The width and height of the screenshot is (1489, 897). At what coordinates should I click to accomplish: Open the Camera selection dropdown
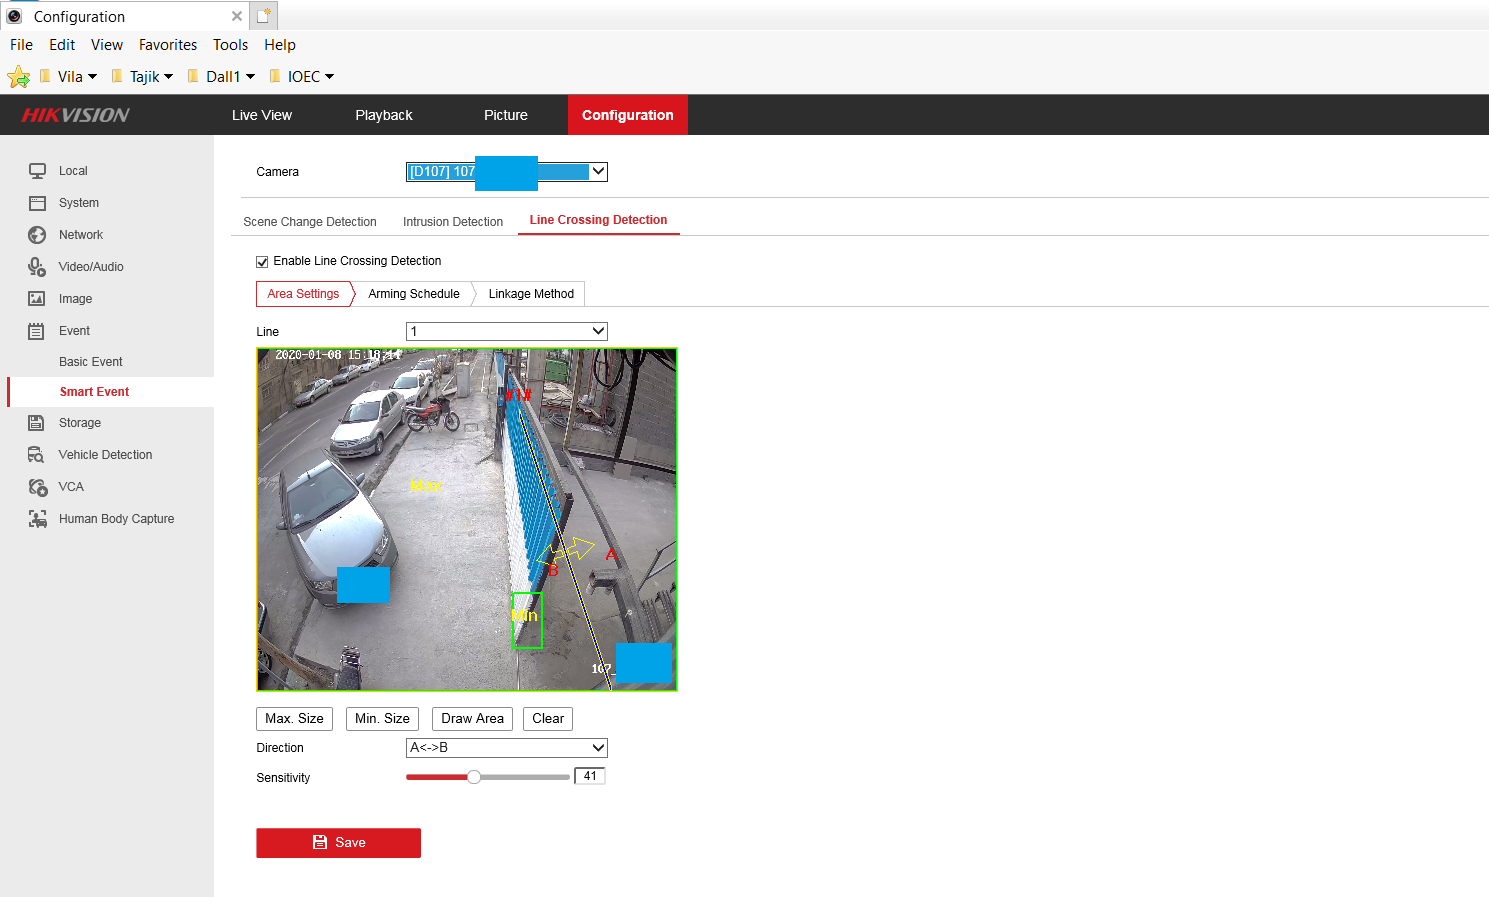coord(597,172)
